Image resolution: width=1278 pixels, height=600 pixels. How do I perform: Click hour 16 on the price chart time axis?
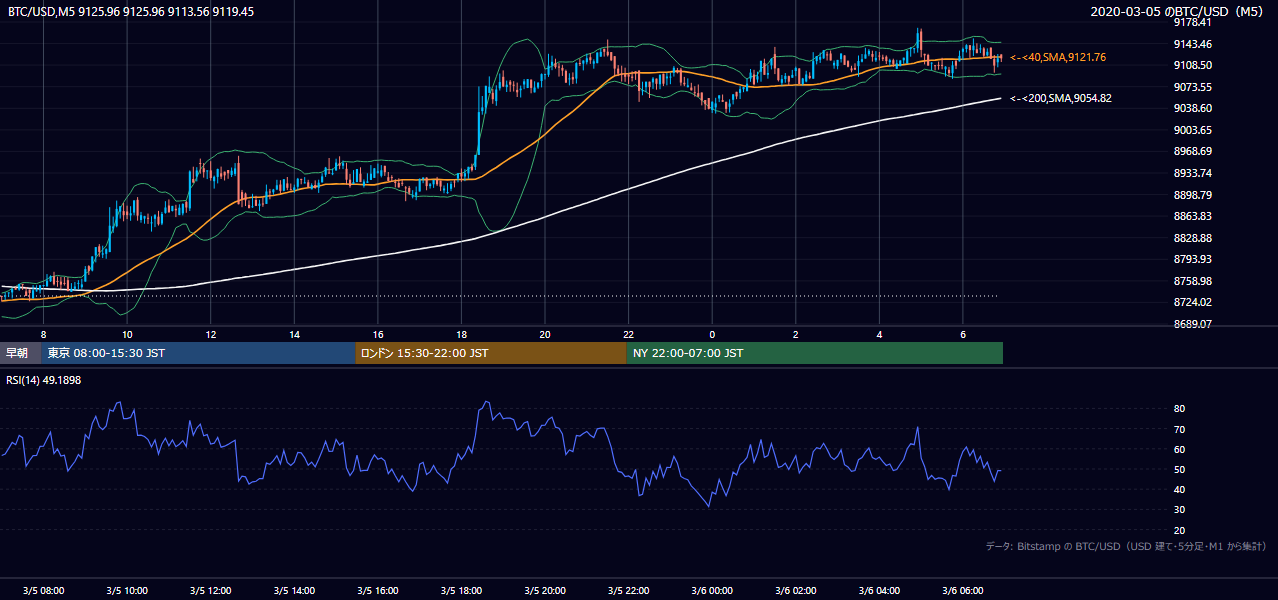pos(377,334)
